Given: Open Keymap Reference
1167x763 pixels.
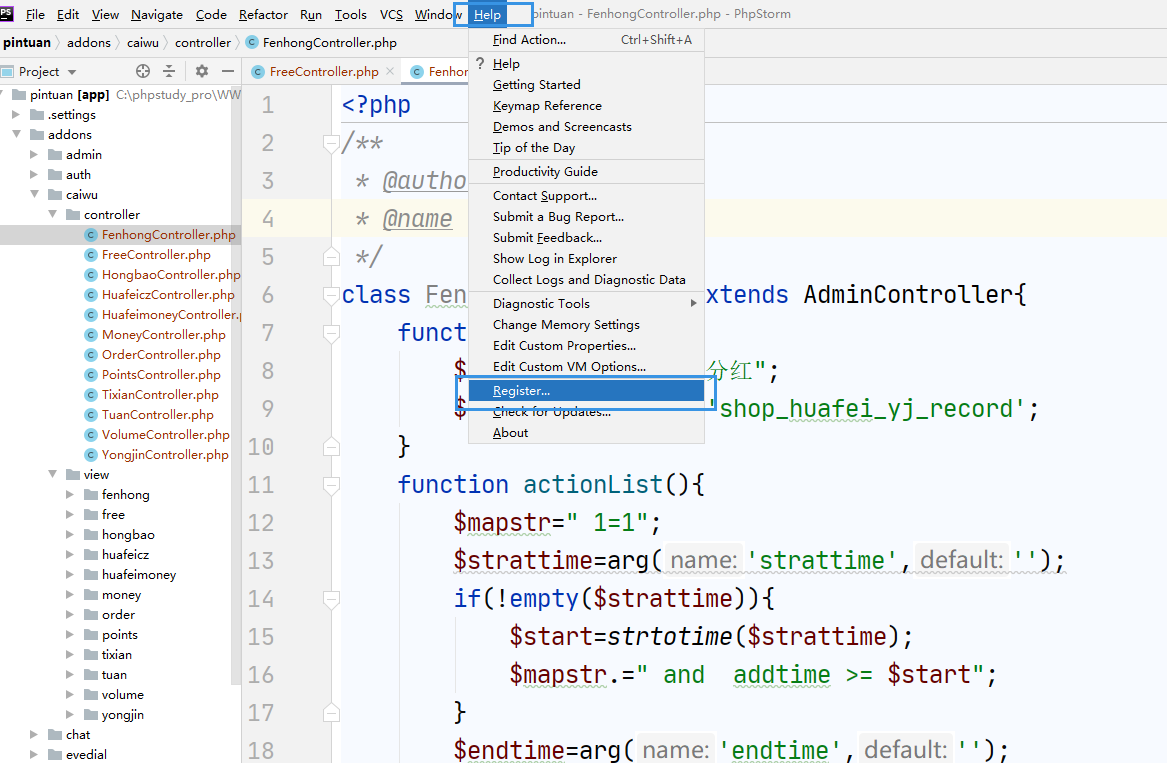Looking at the screenshot, I should 586,106.
